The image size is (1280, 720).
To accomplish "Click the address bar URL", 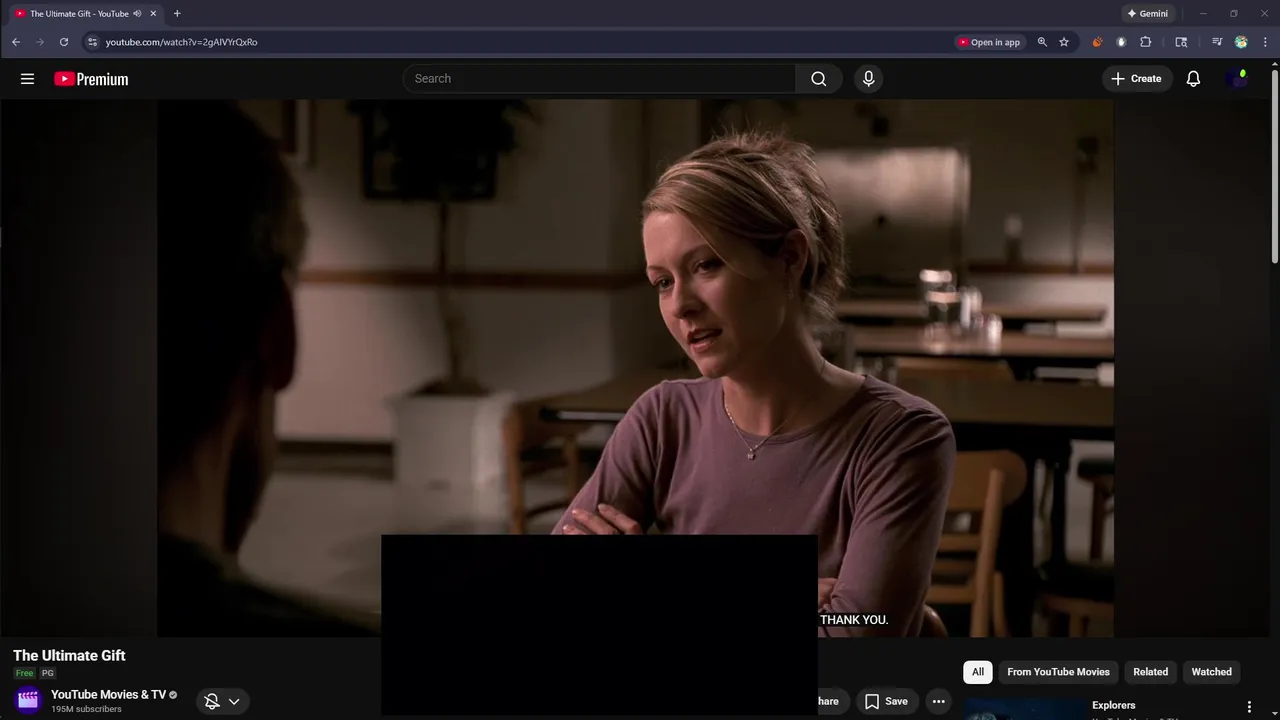I will coord(181,42).
